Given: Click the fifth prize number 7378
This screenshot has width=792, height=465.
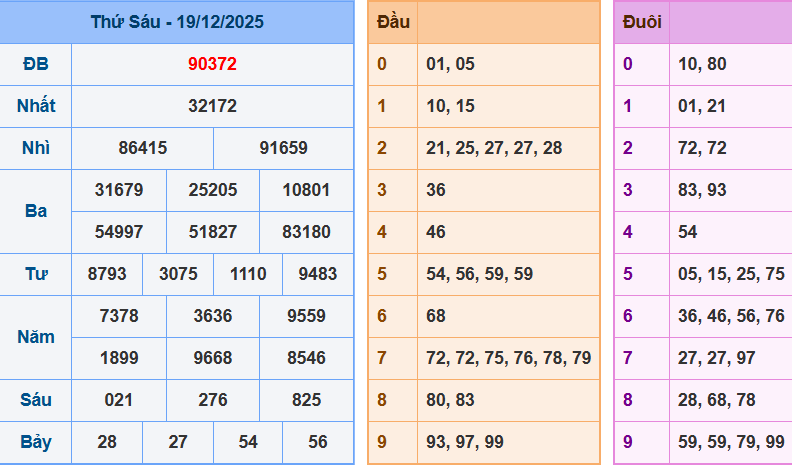Looking at the screenshot, I should pos(119,316).
